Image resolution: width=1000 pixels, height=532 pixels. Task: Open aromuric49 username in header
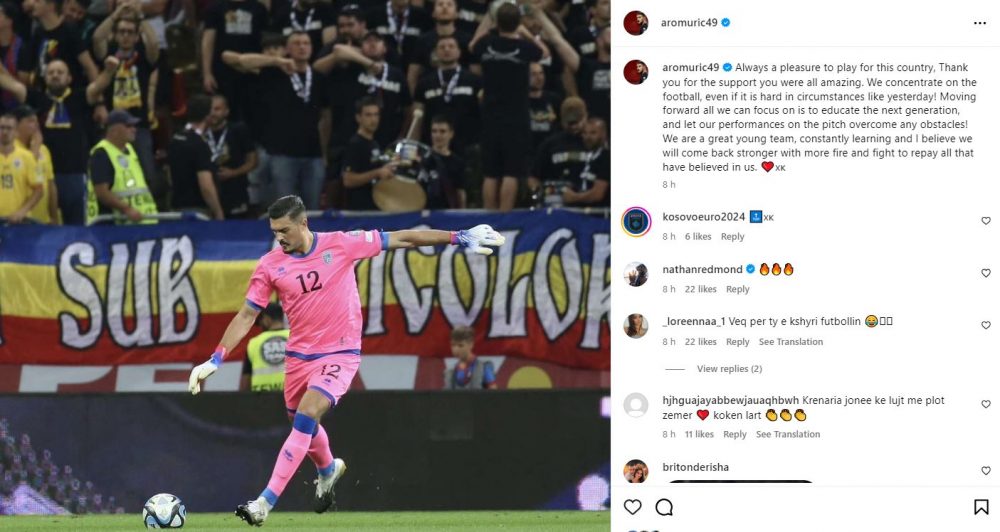pos(689,22)
